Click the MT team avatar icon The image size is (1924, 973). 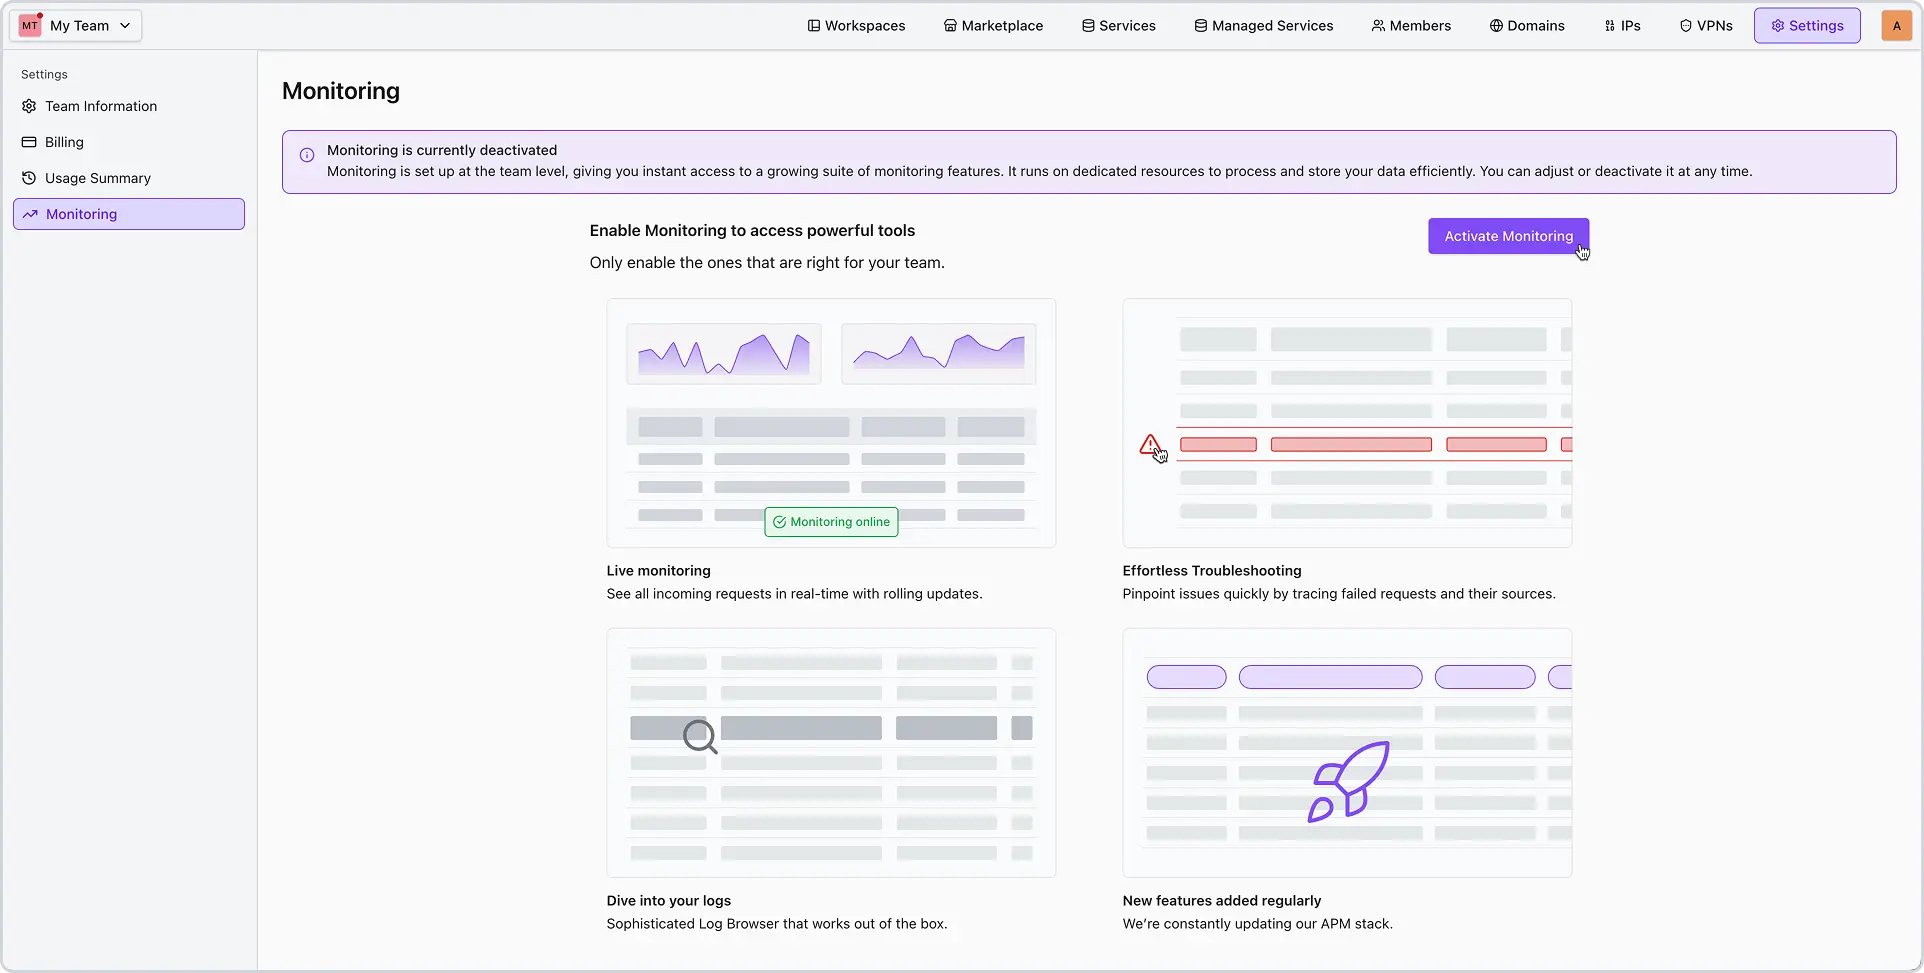[x=30, y=26]
